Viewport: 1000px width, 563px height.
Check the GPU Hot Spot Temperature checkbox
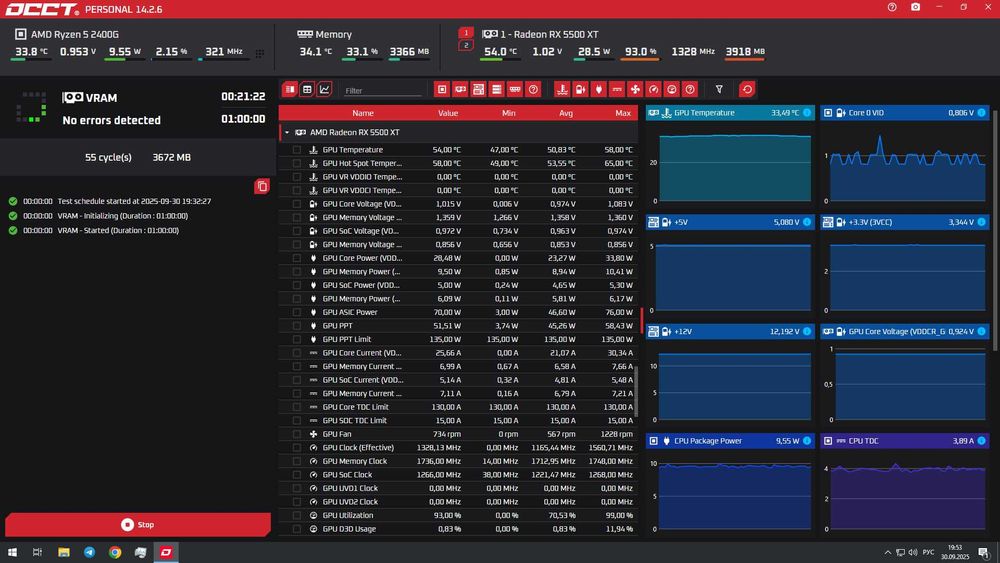click(x=297, y=163)
